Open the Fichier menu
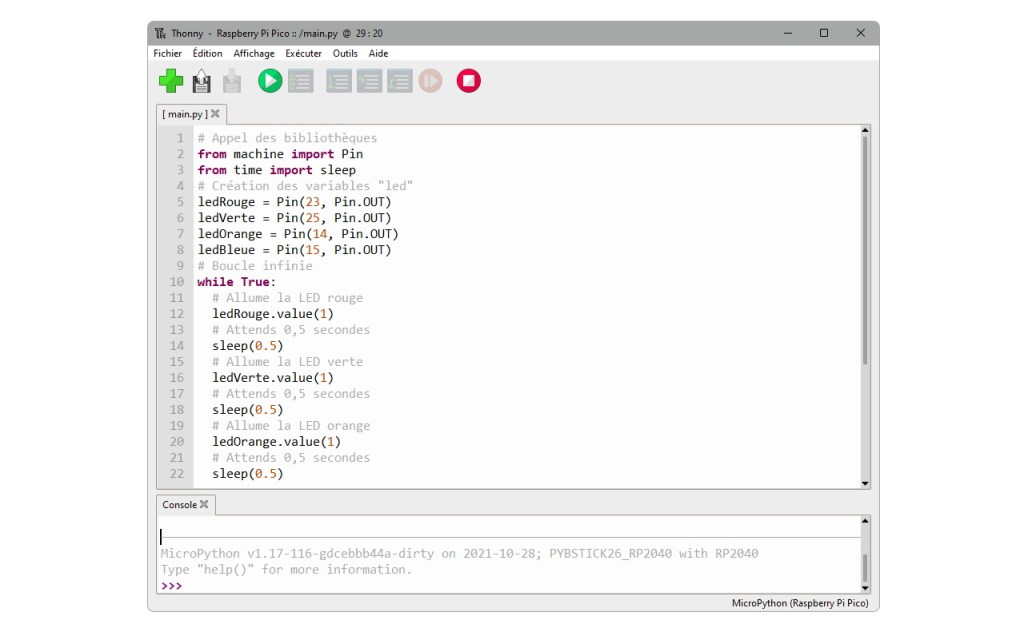Screen dimensions: 1024x624 (168, 53)
